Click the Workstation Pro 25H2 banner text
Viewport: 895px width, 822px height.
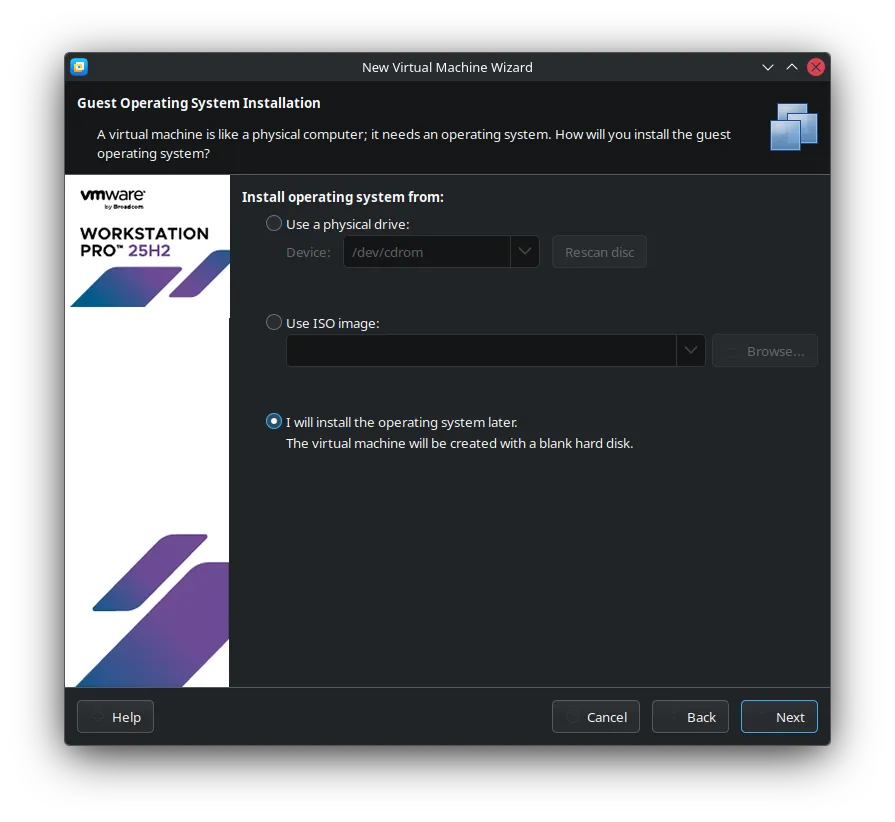pyautogui.click(x=144, y=241)
